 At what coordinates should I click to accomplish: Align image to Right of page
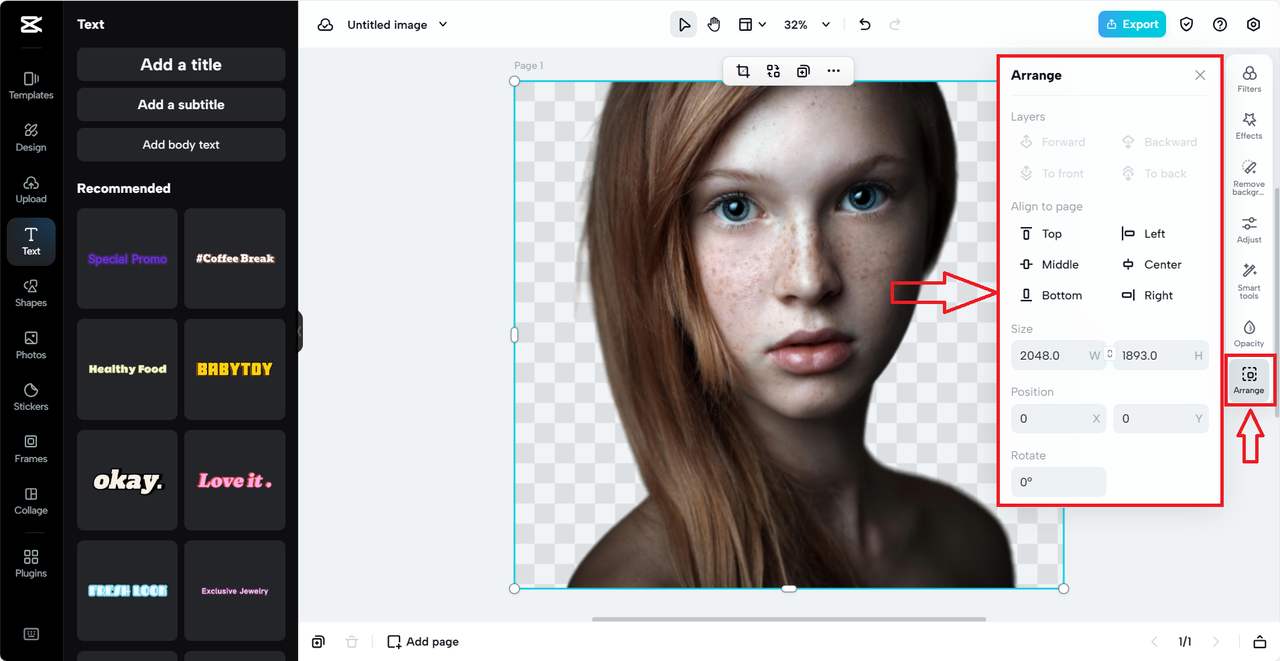click(x=1147, y=296)
